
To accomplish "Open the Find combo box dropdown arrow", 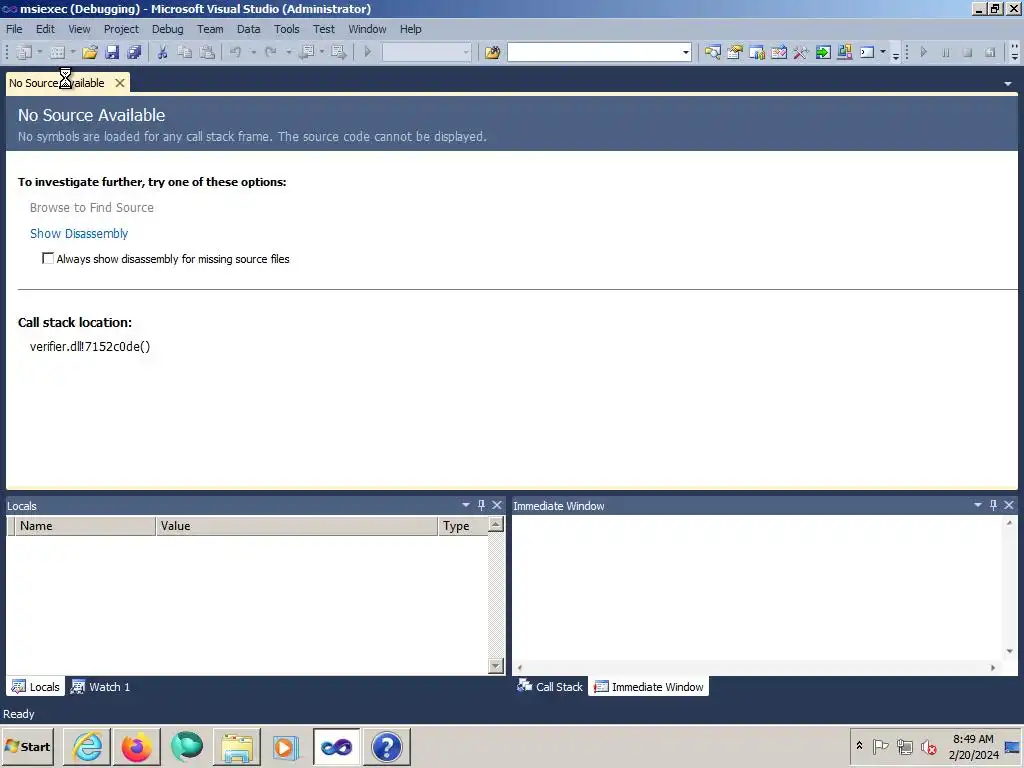I will pos(686,52).
